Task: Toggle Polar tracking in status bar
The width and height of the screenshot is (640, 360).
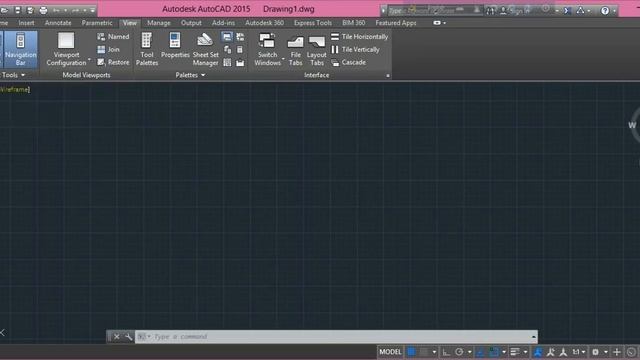Action: click(459, 352)
